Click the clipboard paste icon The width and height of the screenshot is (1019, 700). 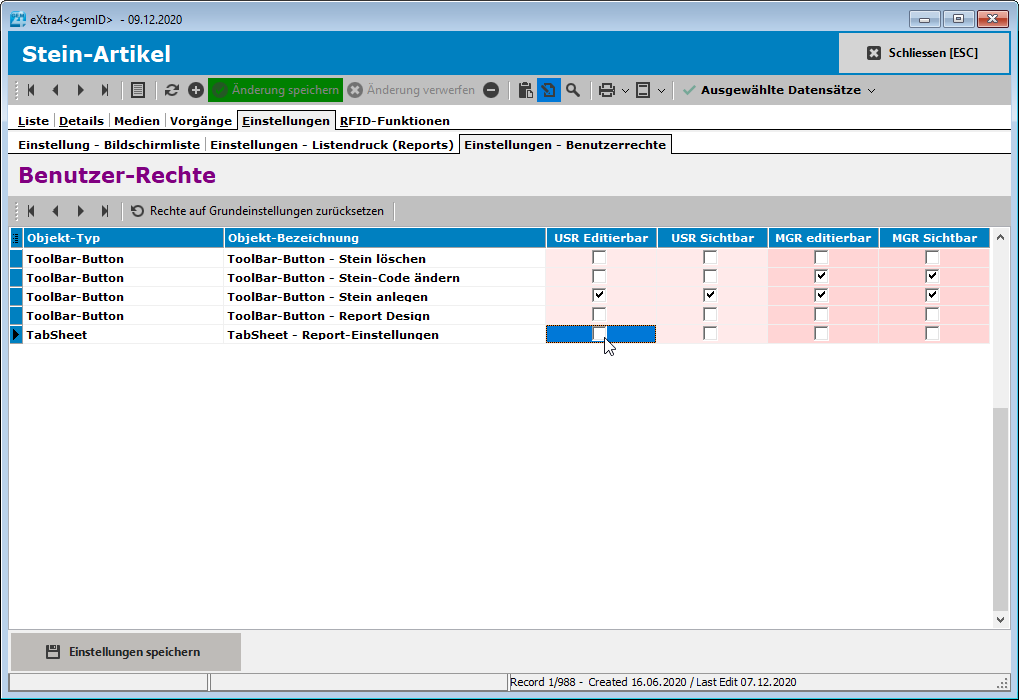(x=526, y=90)
